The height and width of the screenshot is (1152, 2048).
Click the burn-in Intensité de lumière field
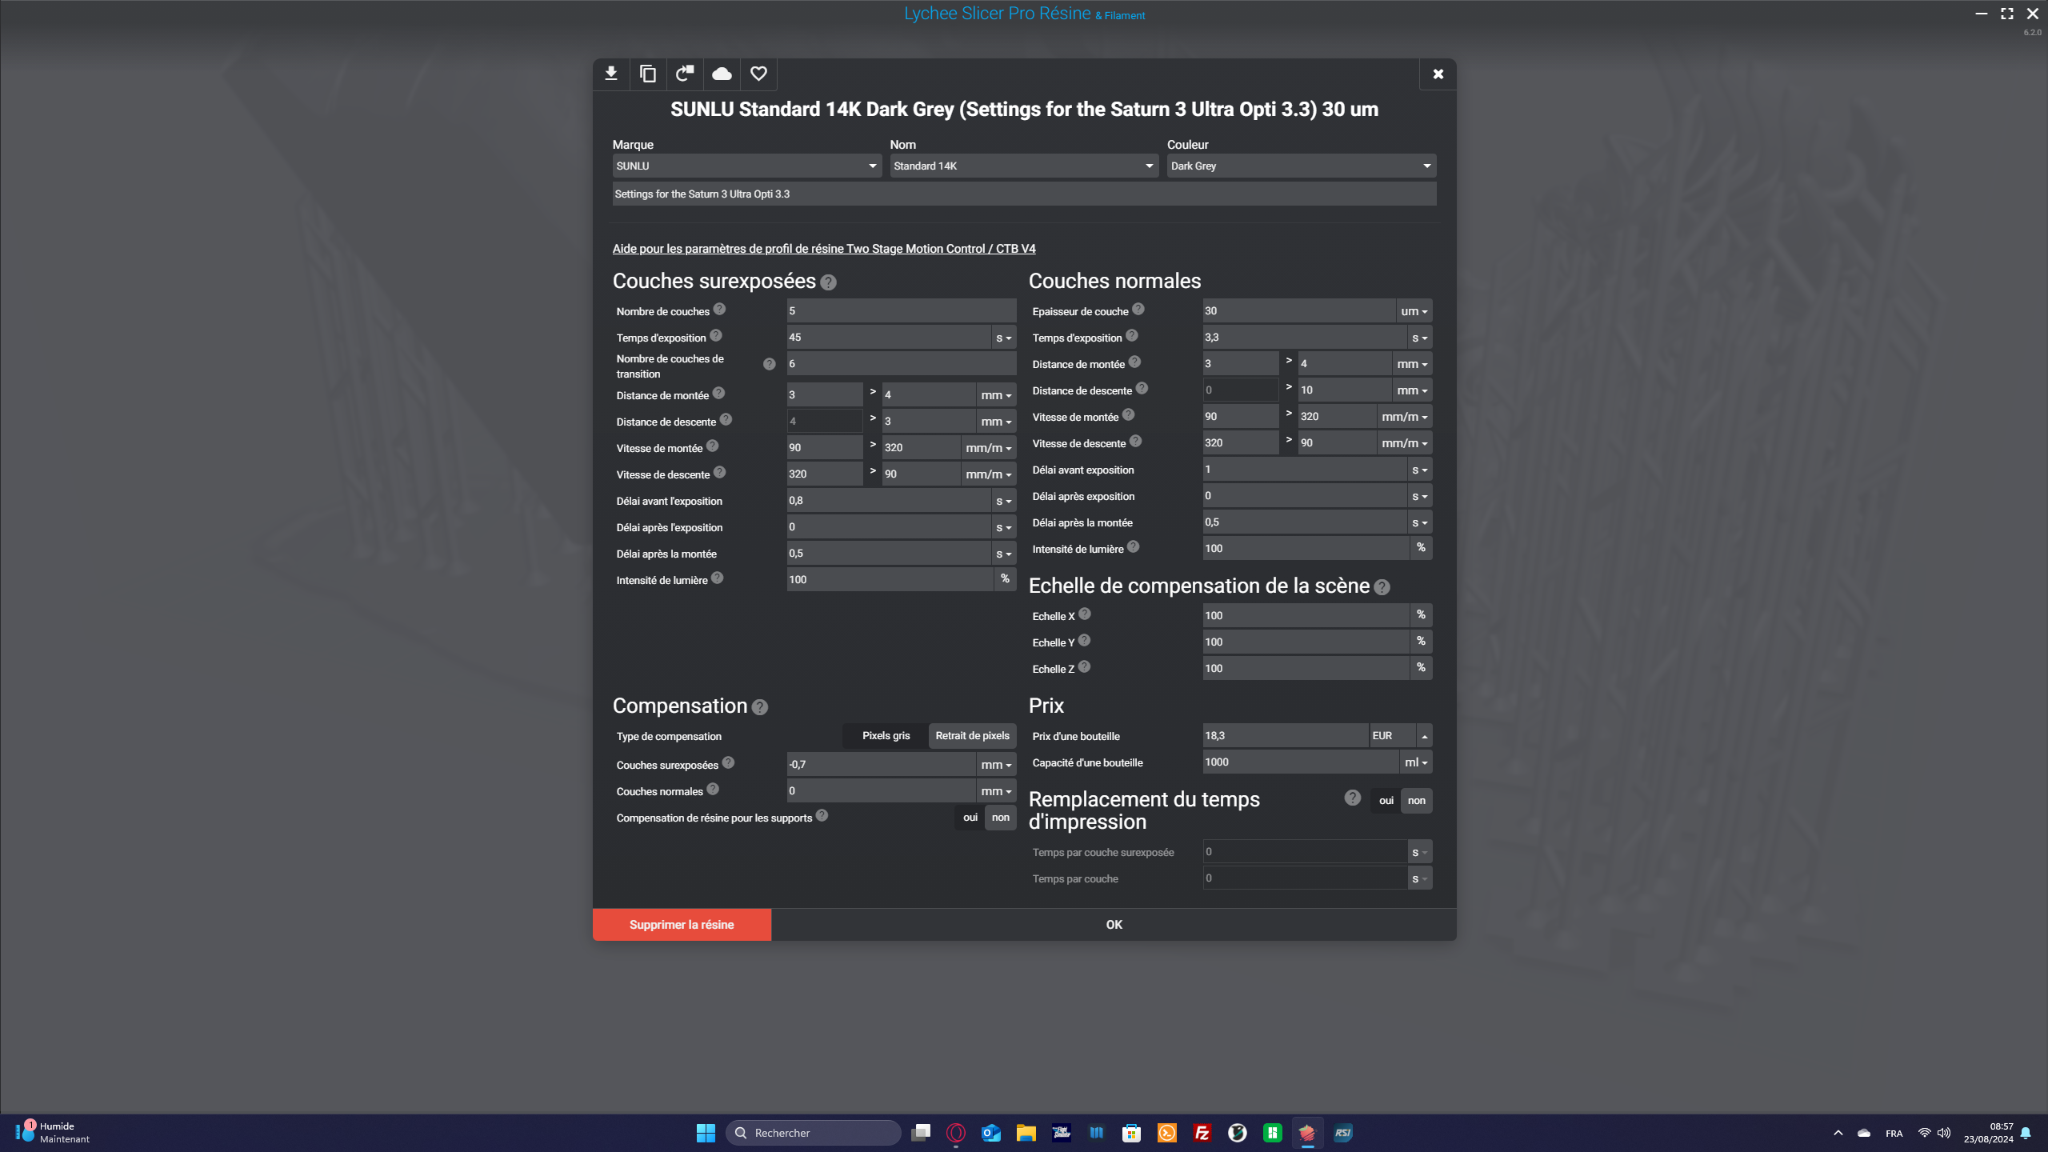tap(890, 580)
